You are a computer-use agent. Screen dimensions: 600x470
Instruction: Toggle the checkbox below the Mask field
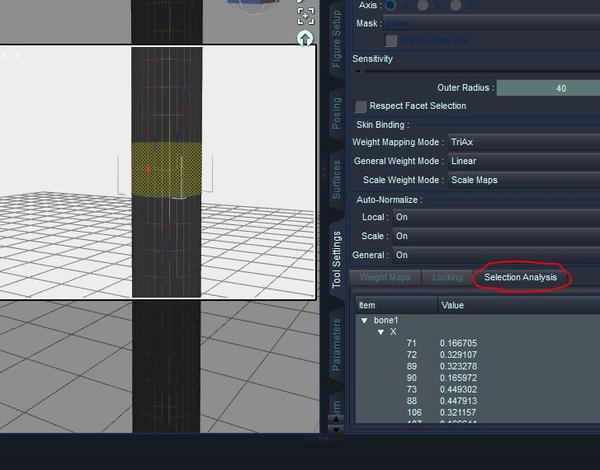391,41
